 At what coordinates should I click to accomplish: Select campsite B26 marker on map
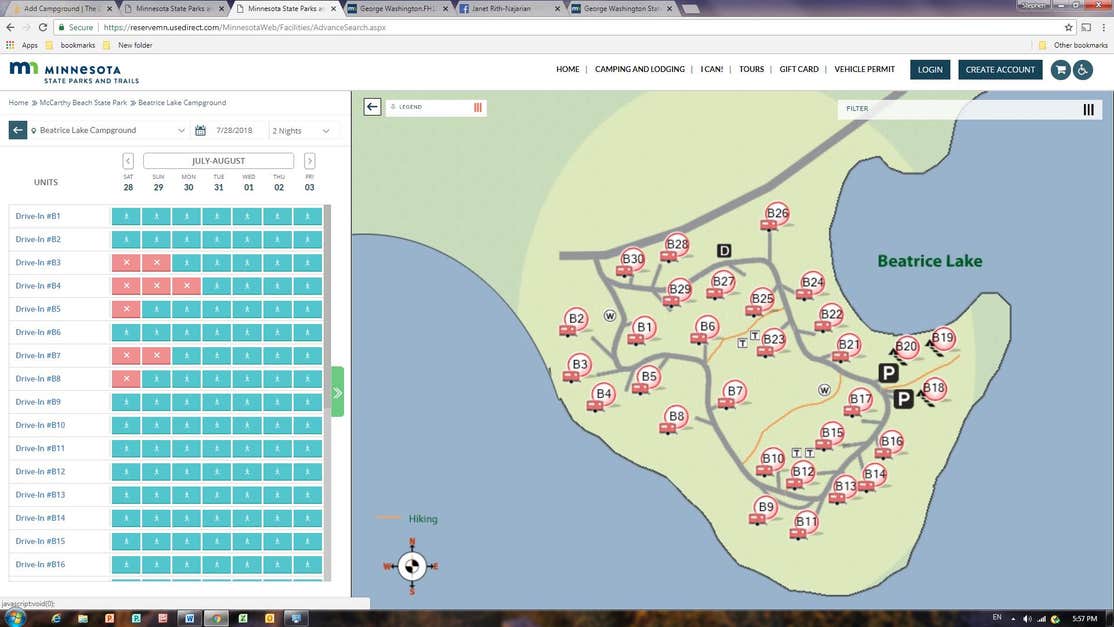(x=777, y=213)
